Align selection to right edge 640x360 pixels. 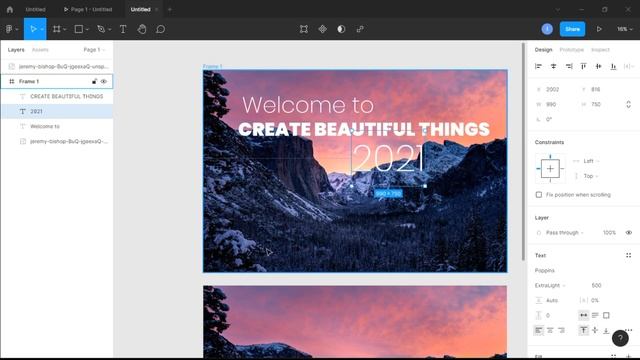coord(569,66)
